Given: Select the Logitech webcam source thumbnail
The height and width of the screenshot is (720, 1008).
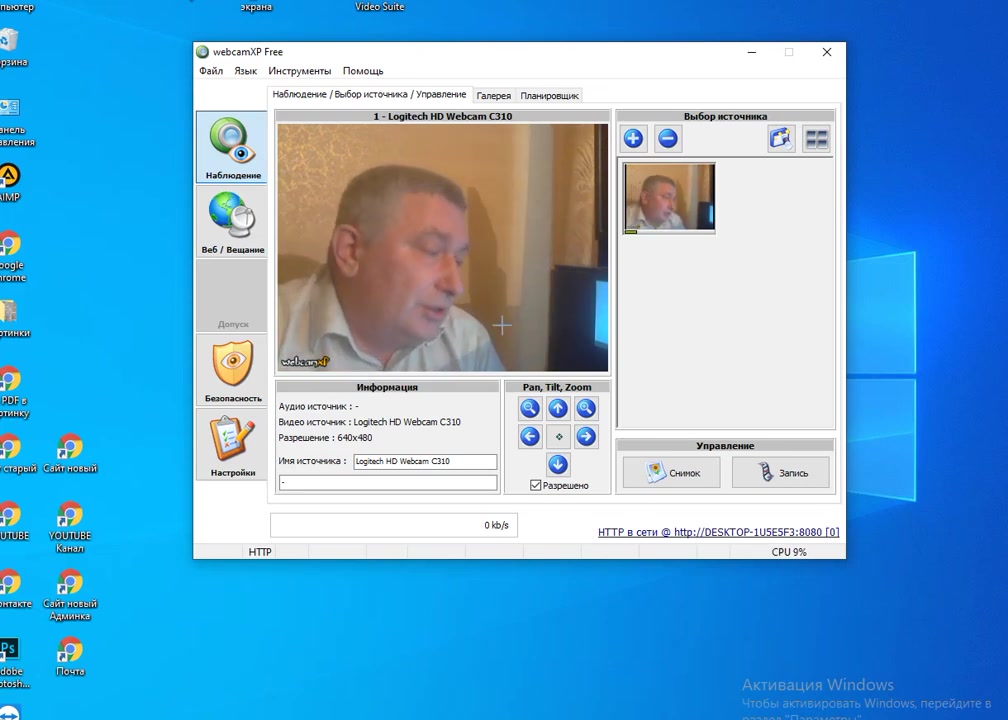Looking at the screenshot, I should 669,198.
